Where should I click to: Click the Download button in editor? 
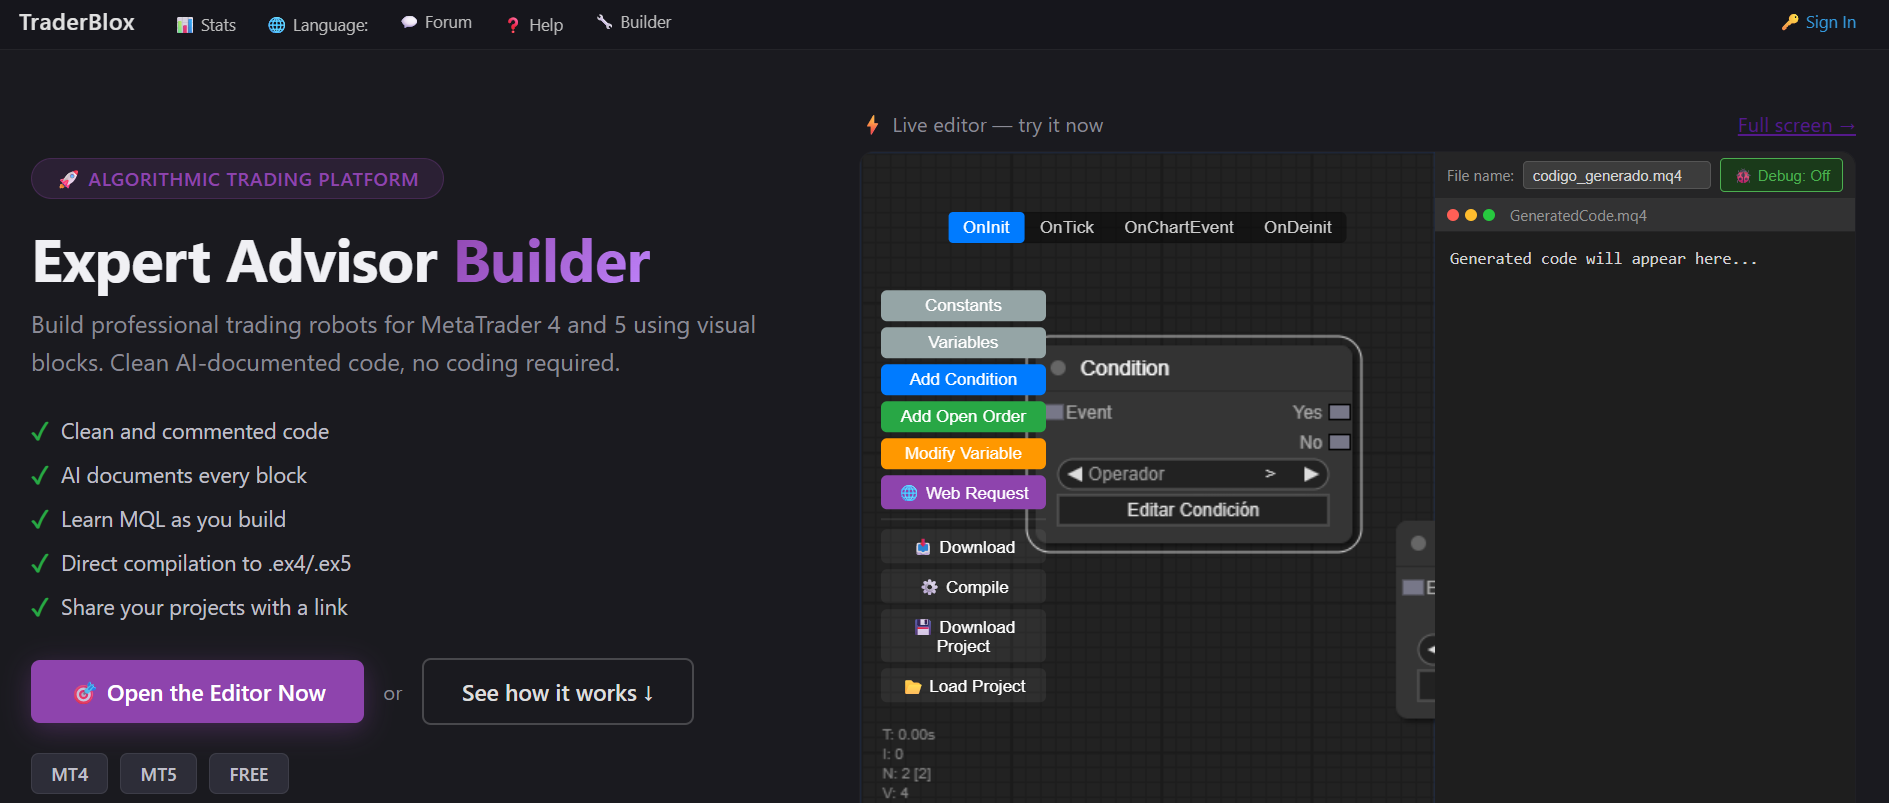click(x=963, y=547)
